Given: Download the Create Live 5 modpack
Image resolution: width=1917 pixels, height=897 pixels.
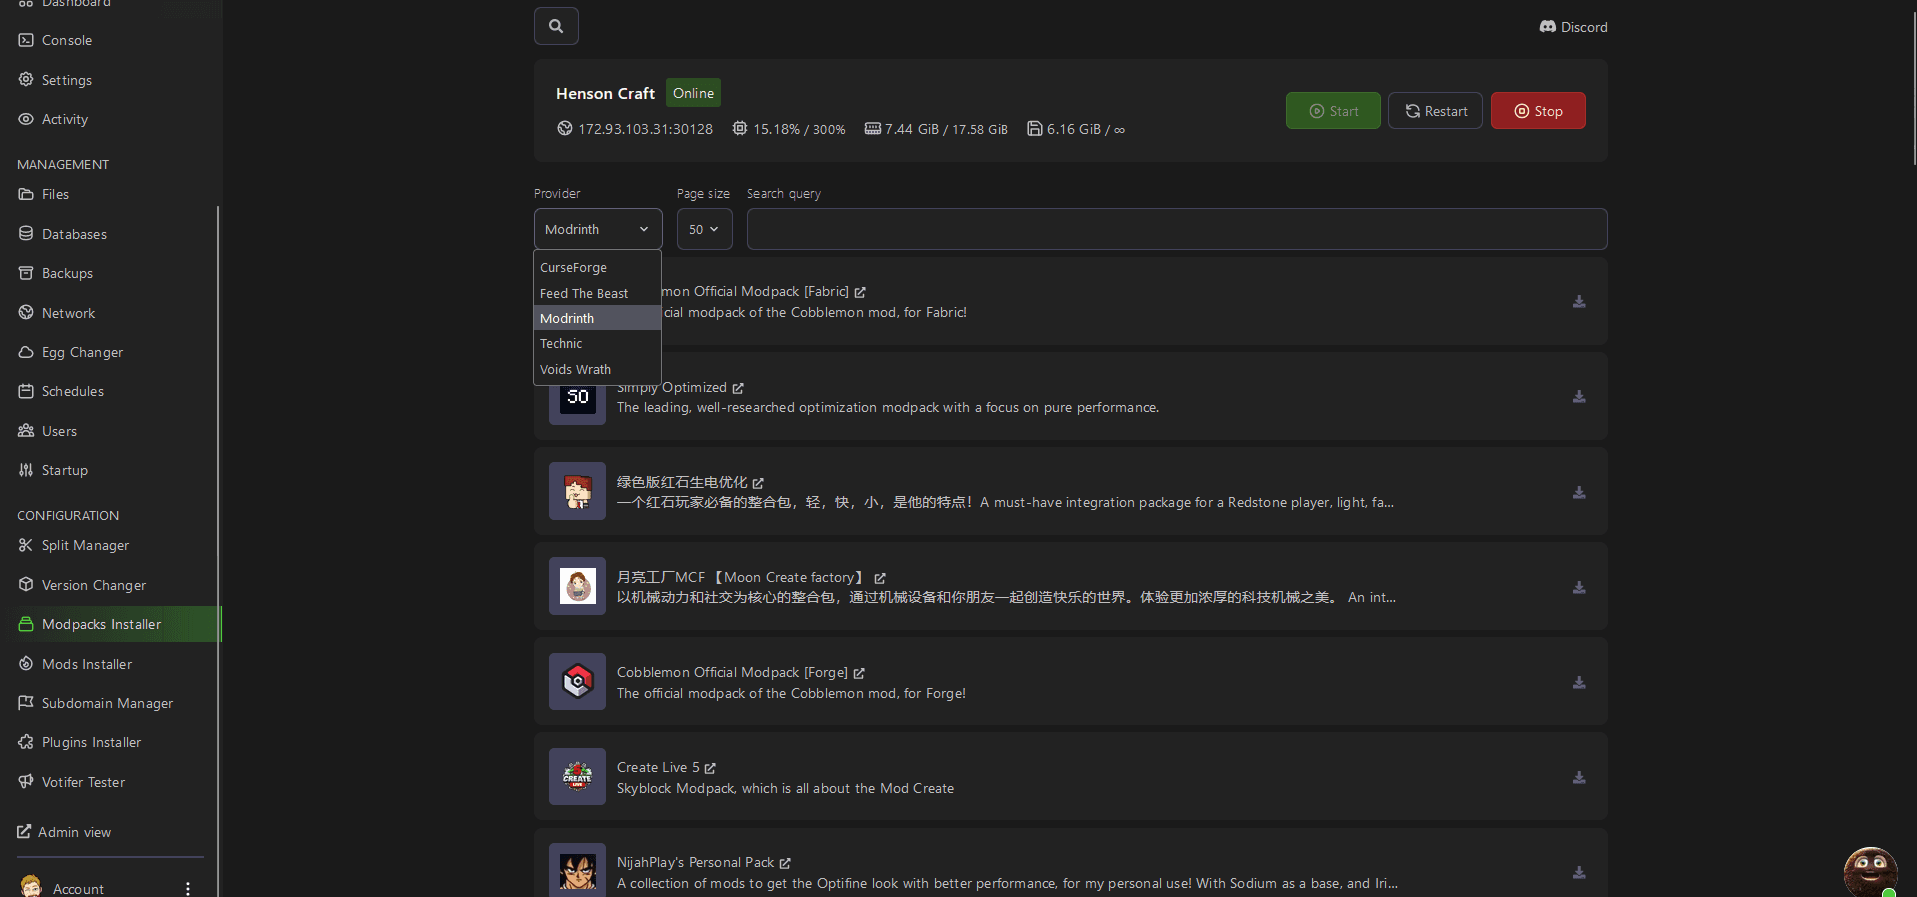Looking at the screenshot, I should pos(1579,777).
